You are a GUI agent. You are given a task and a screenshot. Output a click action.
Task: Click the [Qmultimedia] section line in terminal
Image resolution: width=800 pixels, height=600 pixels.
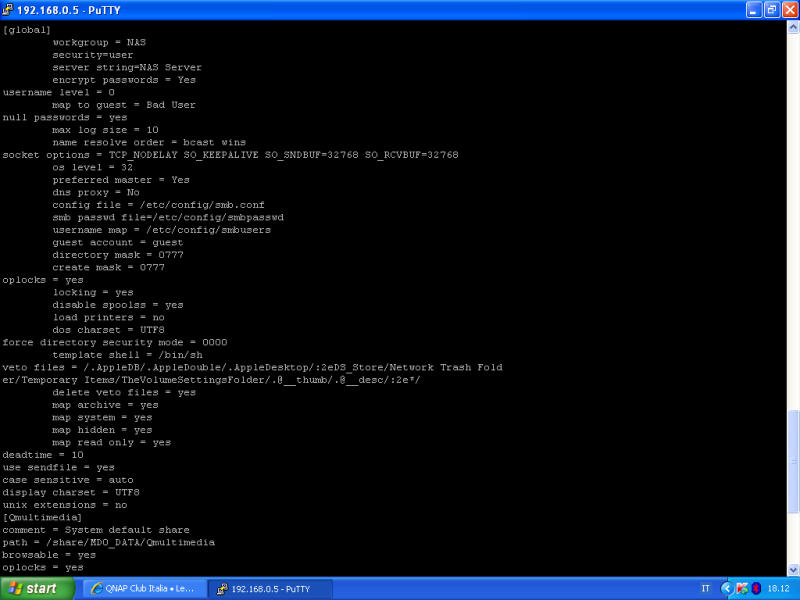click(x=42, y=517)
